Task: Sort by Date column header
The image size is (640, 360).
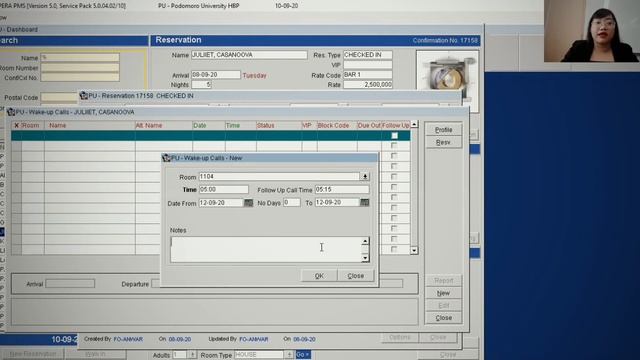Action: pyautogui.click(x=209, y=125)
